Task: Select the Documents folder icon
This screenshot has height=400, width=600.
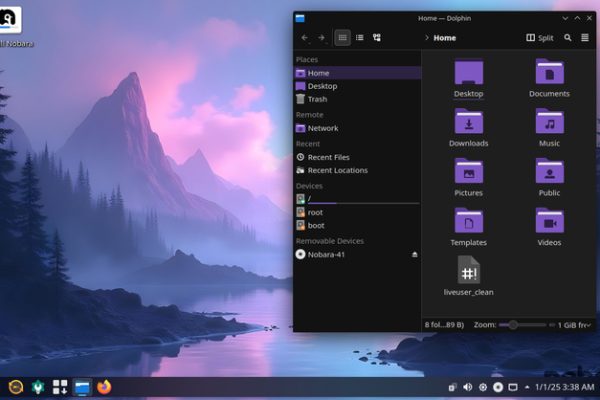Action: point(549,78)
